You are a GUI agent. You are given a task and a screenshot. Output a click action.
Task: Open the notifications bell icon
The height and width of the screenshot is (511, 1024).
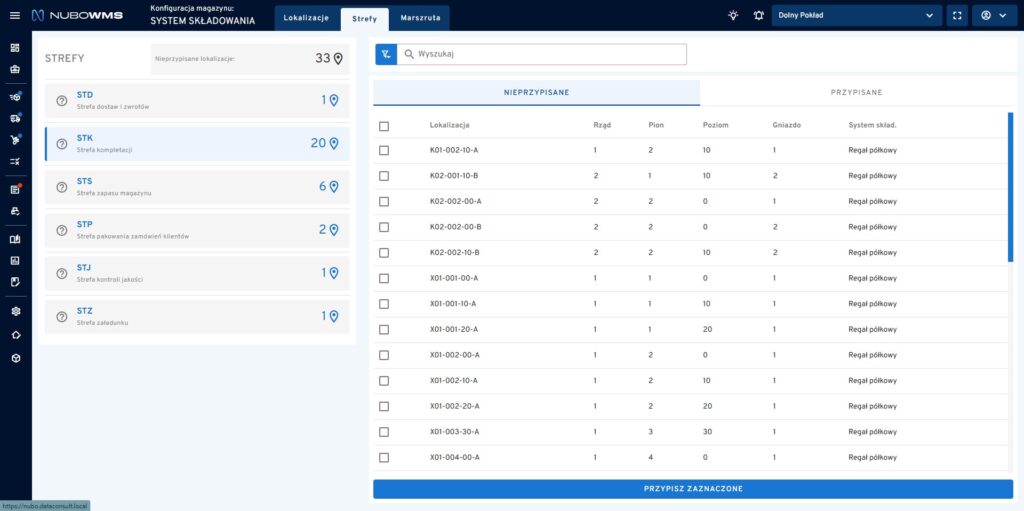[758, 16]
